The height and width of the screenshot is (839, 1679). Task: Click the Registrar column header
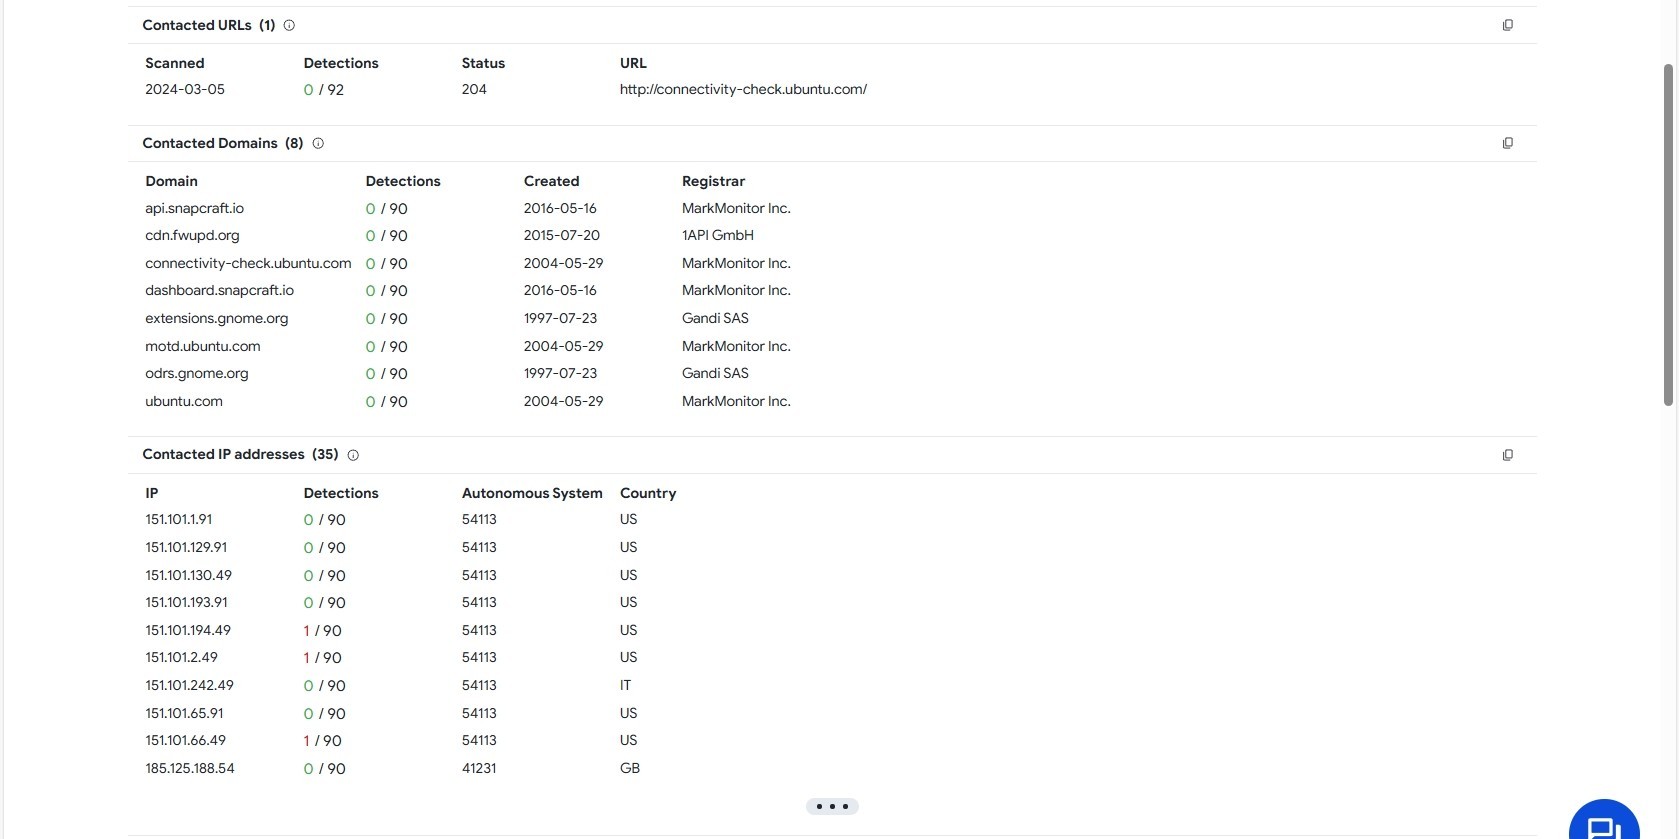tap(713, 181)
